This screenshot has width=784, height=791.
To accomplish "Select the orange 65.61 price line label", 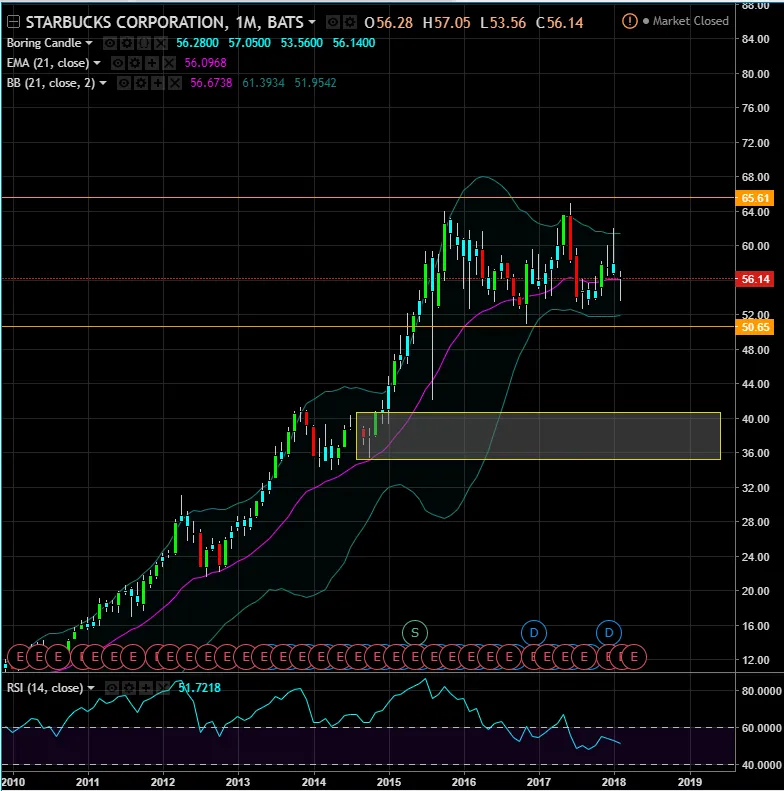I will 754,198.
